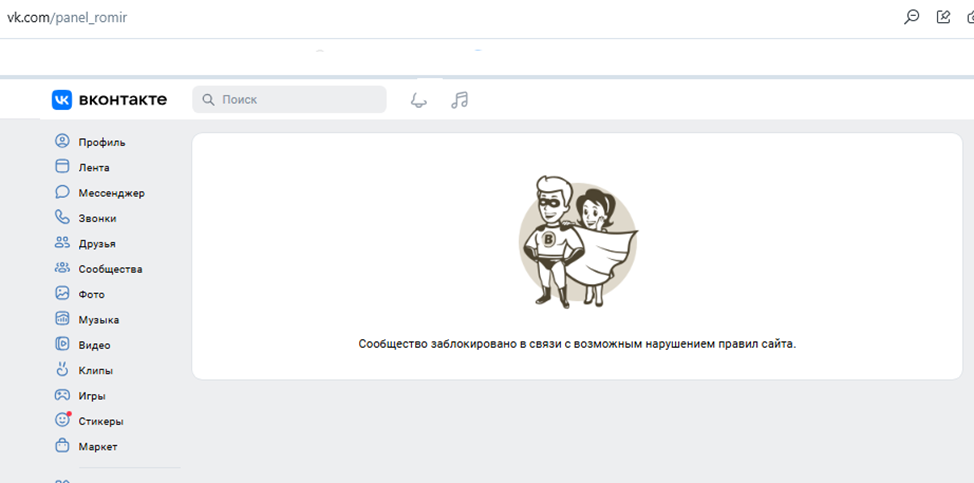
Task: Open the music note icon in header
Action: click(460, 100)
